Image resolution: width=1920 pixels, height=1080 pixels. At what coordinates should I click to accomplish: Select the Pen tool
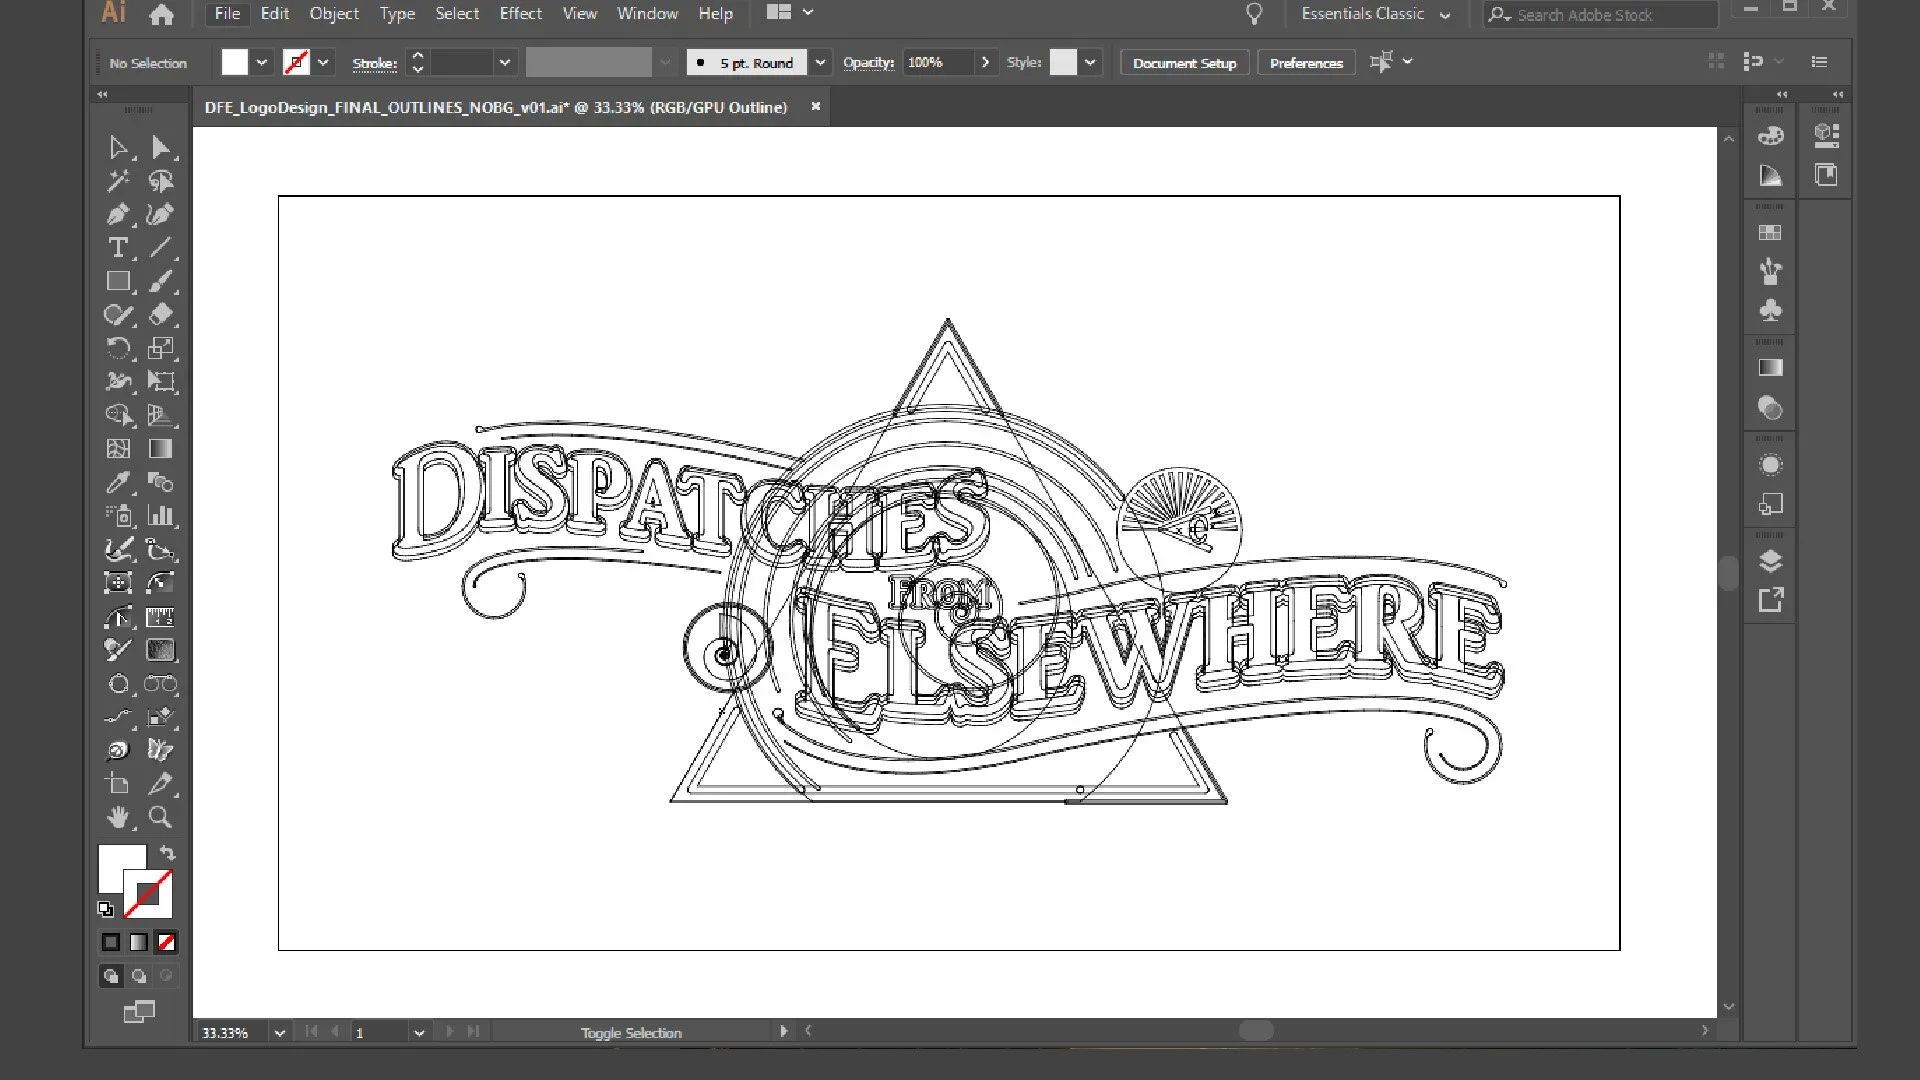117,214
